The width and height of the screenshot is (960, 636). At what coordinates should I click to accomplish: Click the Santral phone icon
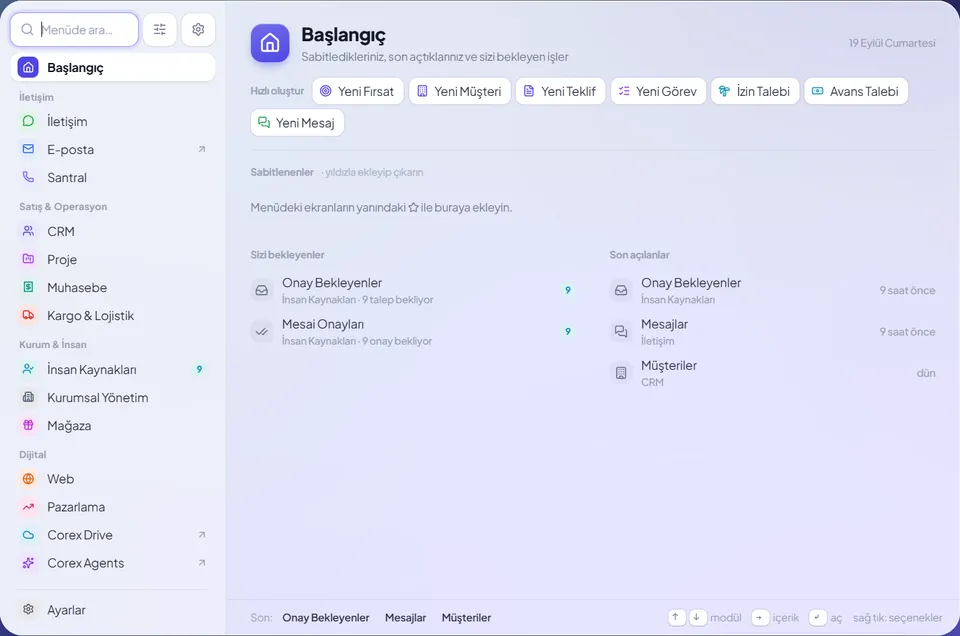pos(28,177)
